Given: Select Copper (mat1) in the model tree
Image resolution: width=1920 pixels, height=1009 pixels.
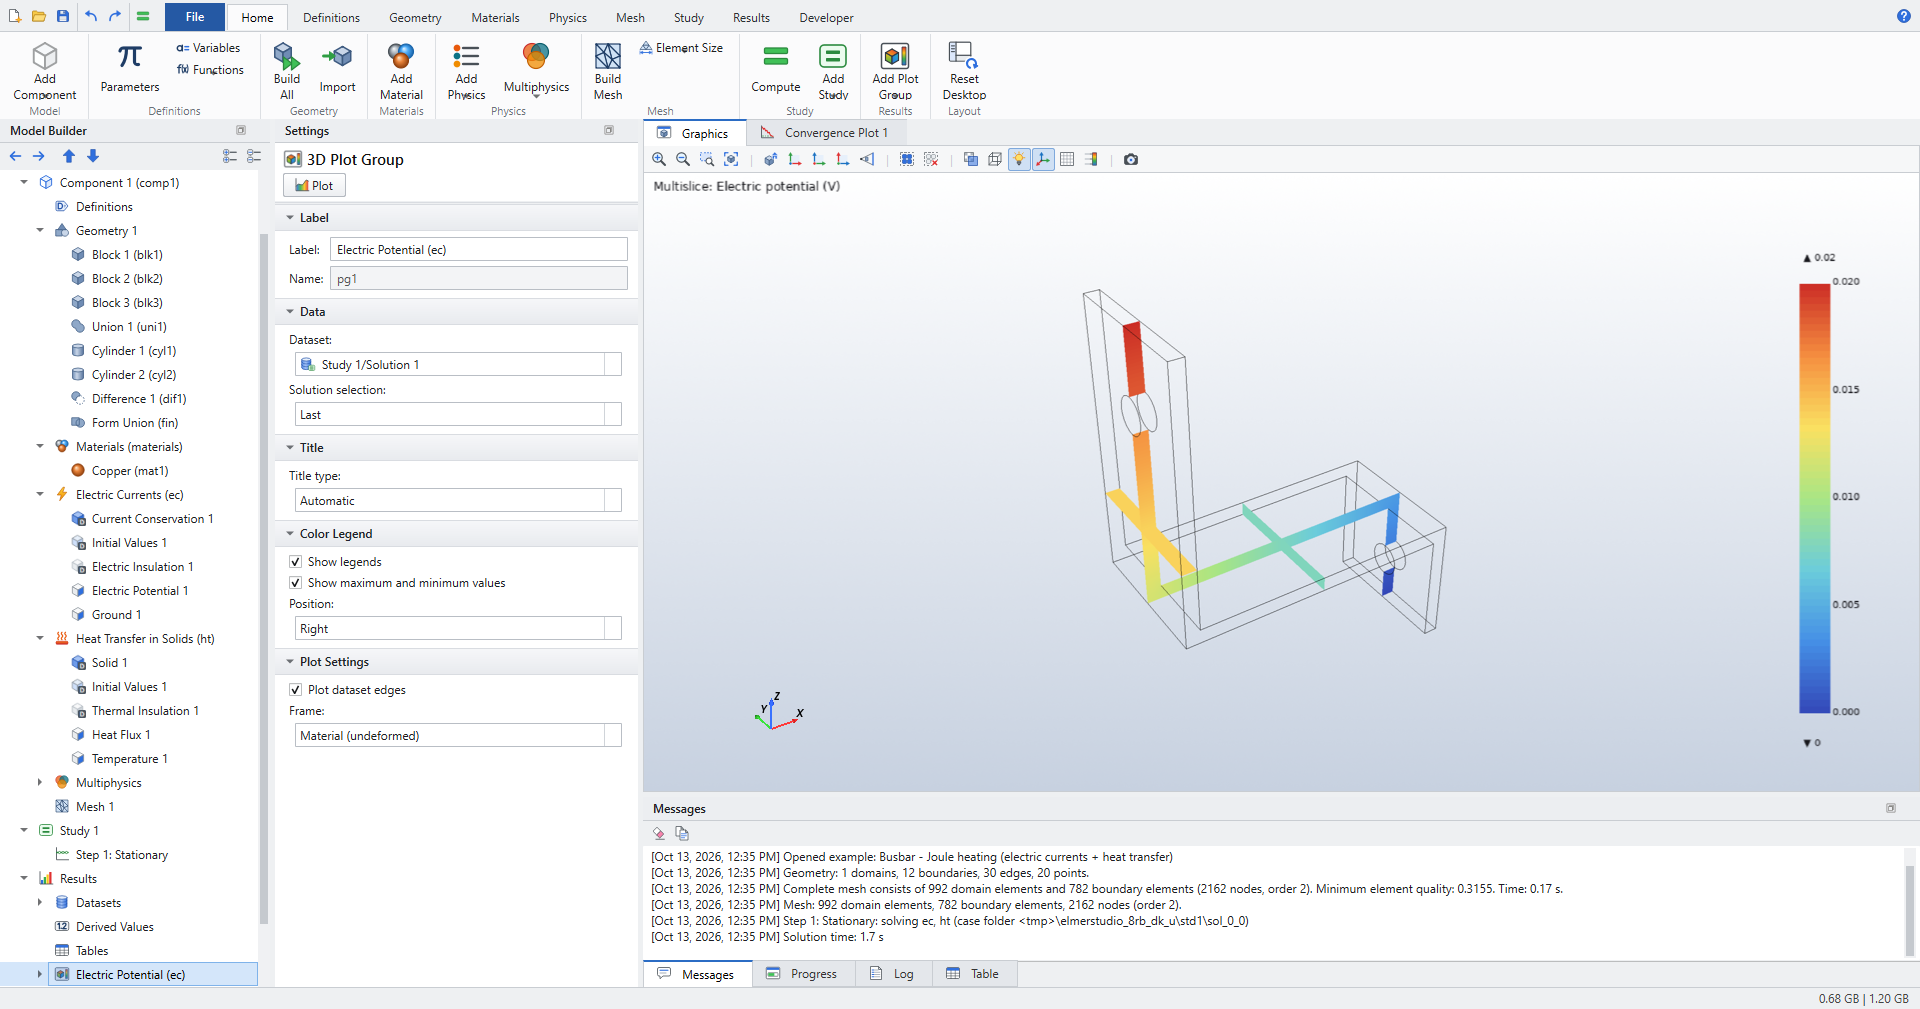Looking at the screenshot, I should [130, 471].
